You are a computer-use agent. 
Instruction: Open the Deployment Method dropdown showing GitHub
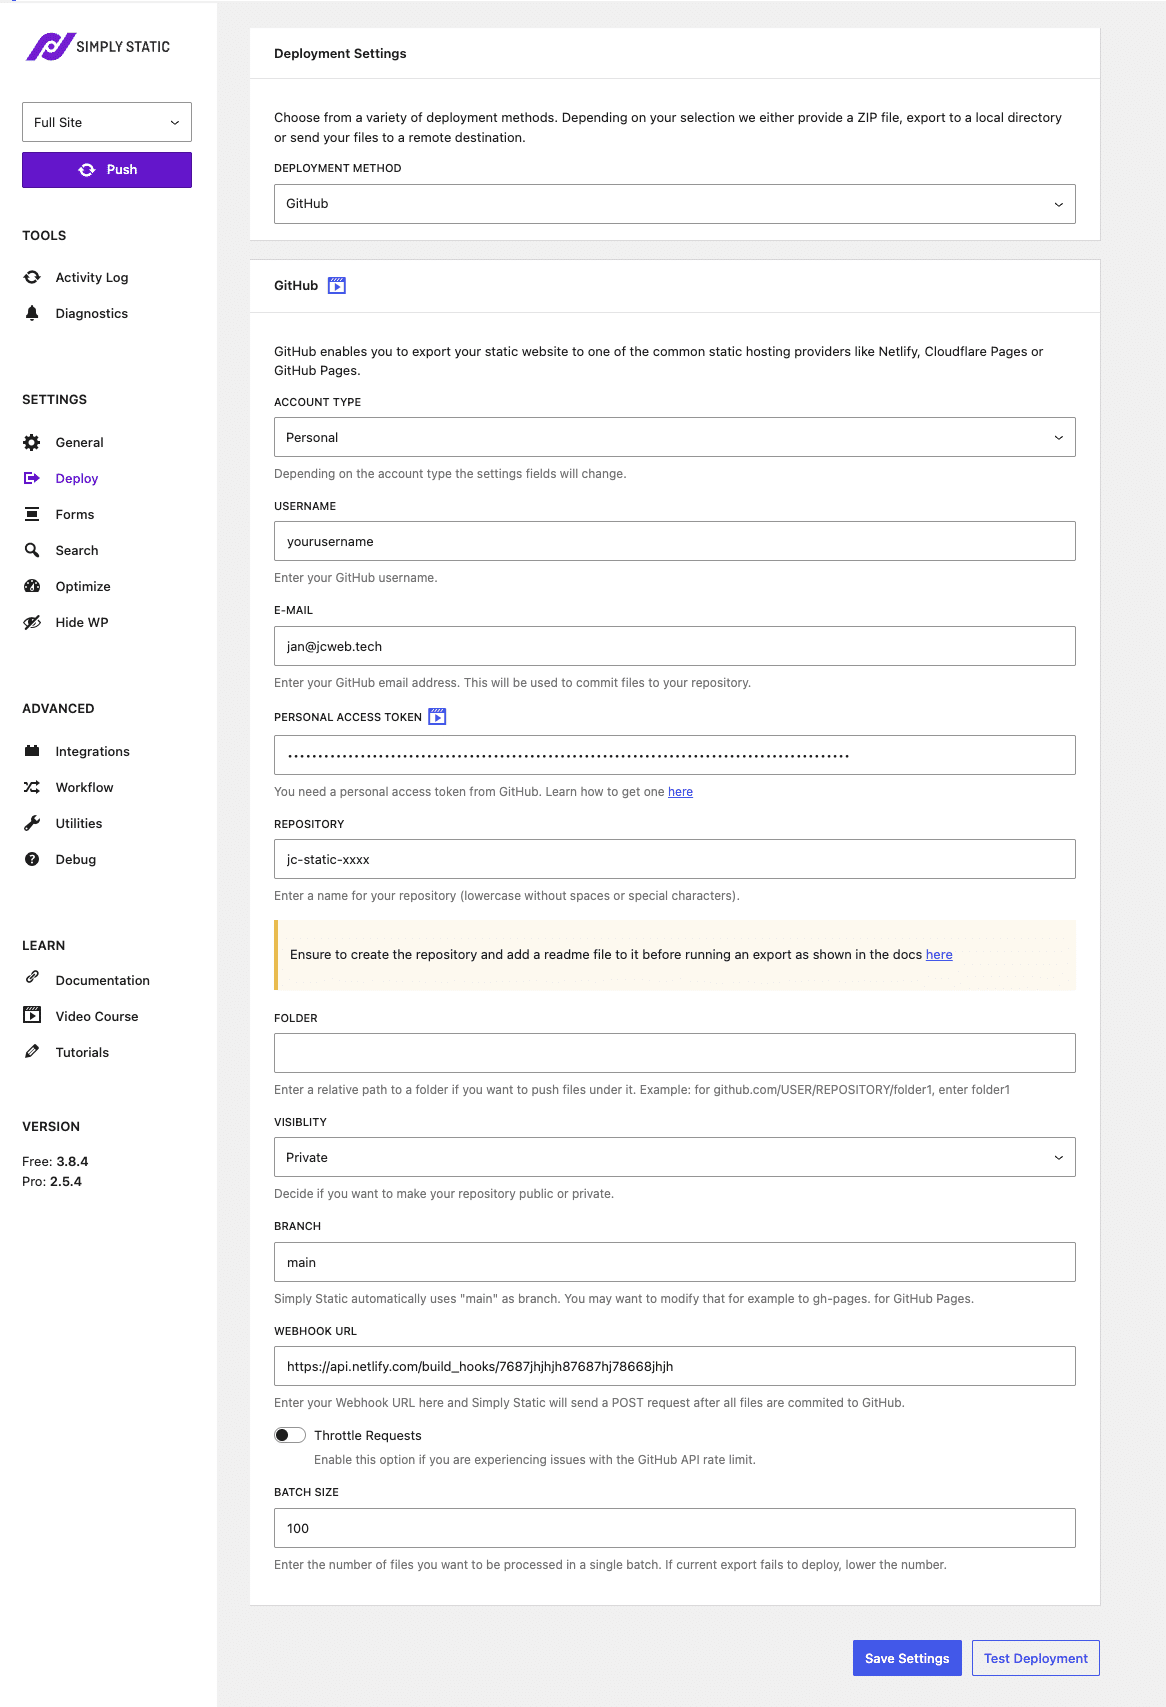675,204
